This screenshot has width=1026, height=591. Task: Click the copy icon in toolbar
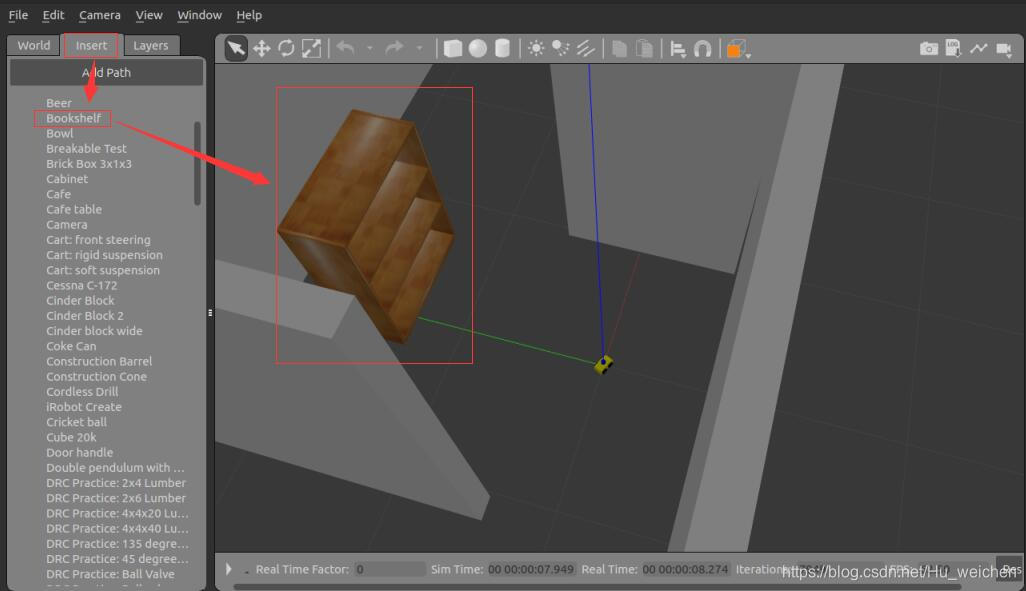click(619, 48)
